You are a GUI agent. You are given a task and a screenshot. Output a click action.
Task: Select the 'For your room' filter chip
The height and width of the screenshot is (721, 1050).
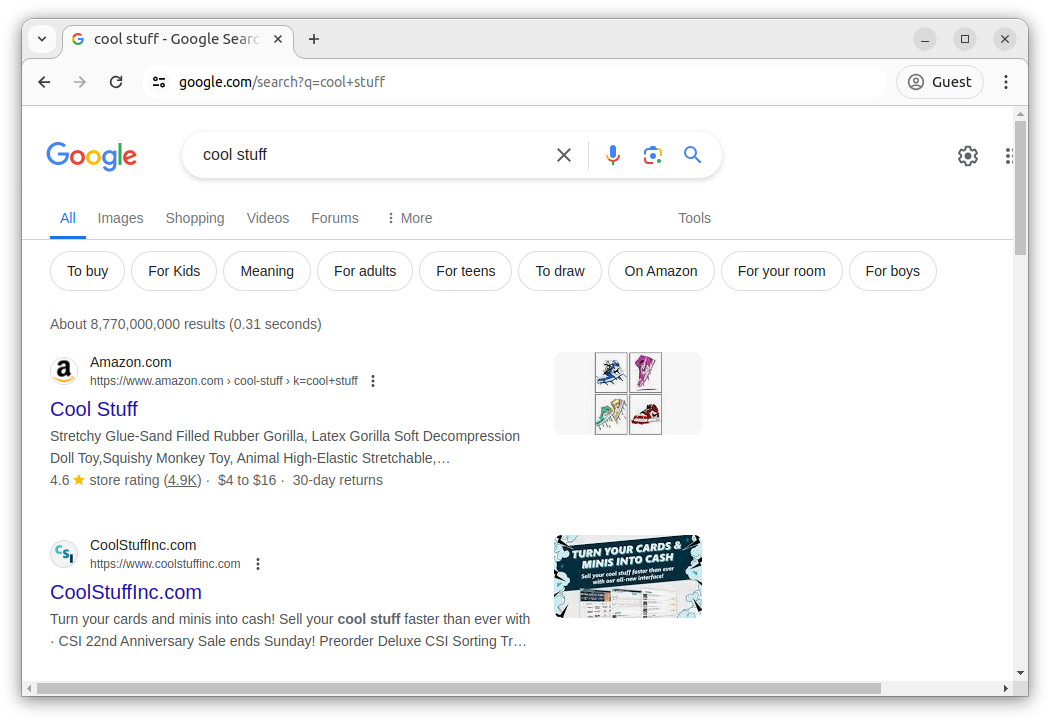click(781, 271)
